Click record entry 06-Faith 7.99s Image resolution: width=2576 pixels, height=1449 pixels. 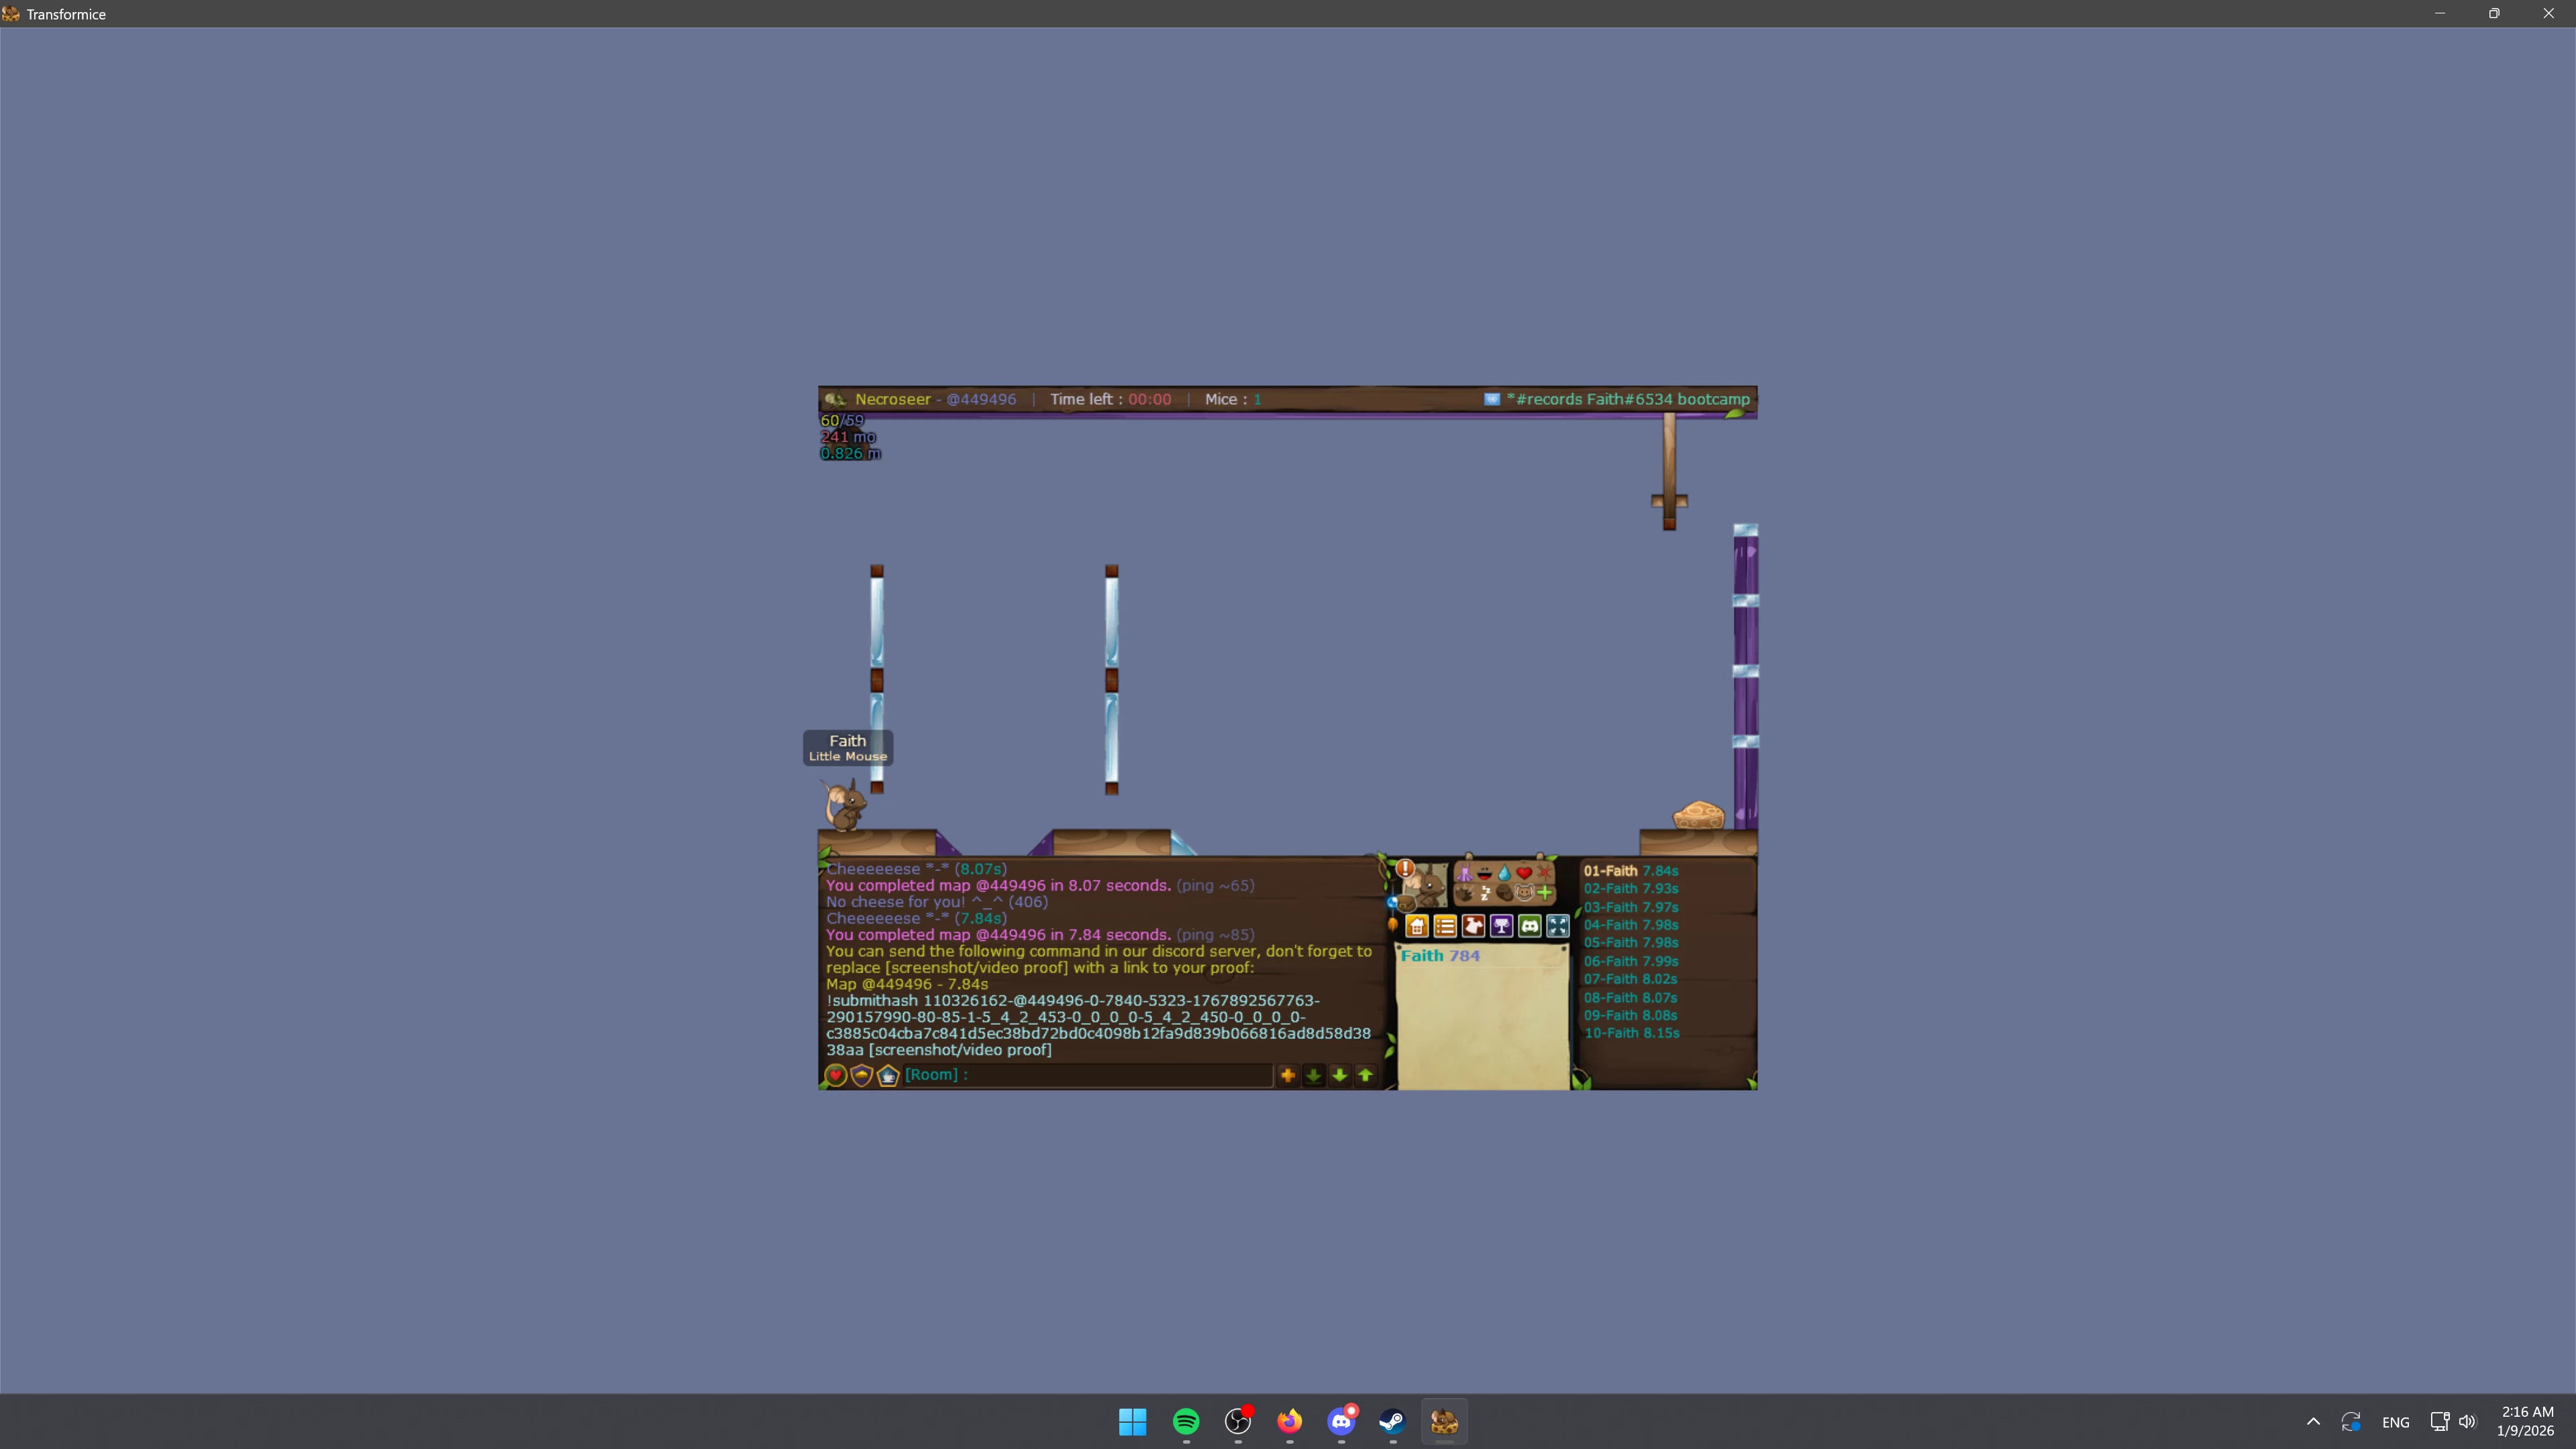point(1631,961)
